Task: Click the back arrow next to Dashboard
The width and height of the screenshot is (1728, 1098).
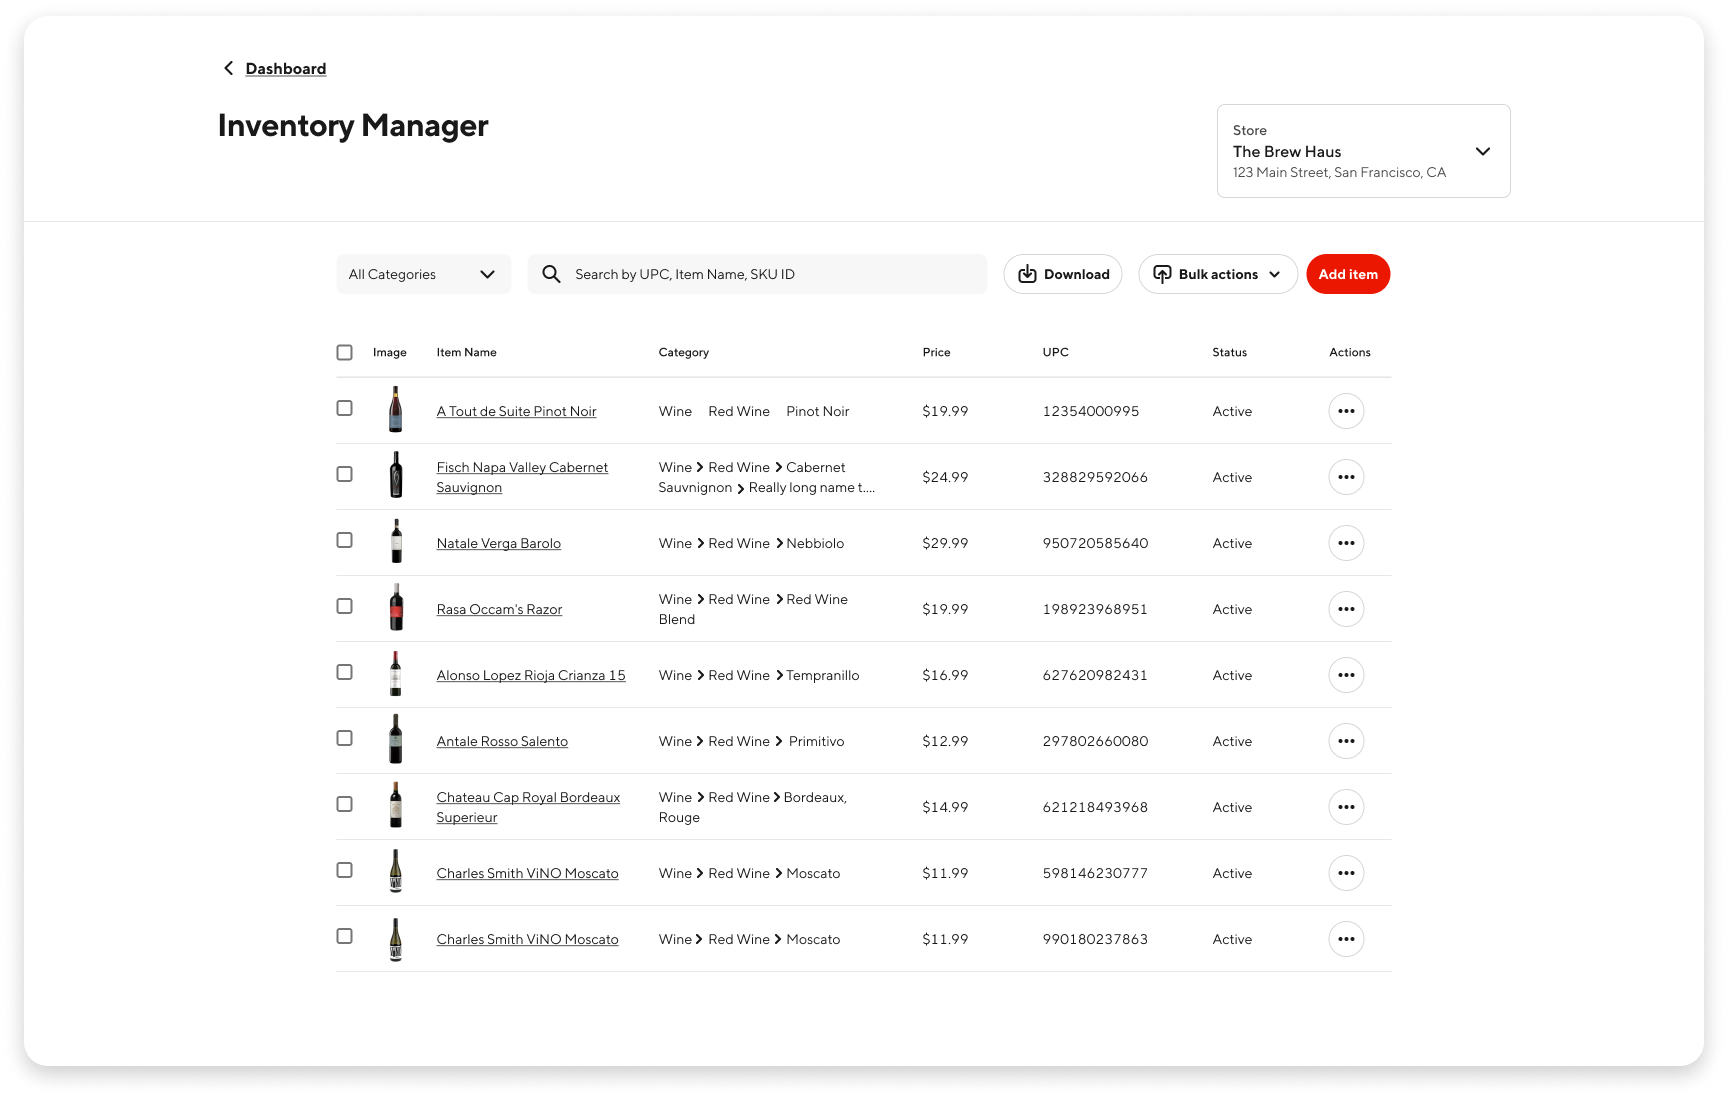Action: pos(228,68)
